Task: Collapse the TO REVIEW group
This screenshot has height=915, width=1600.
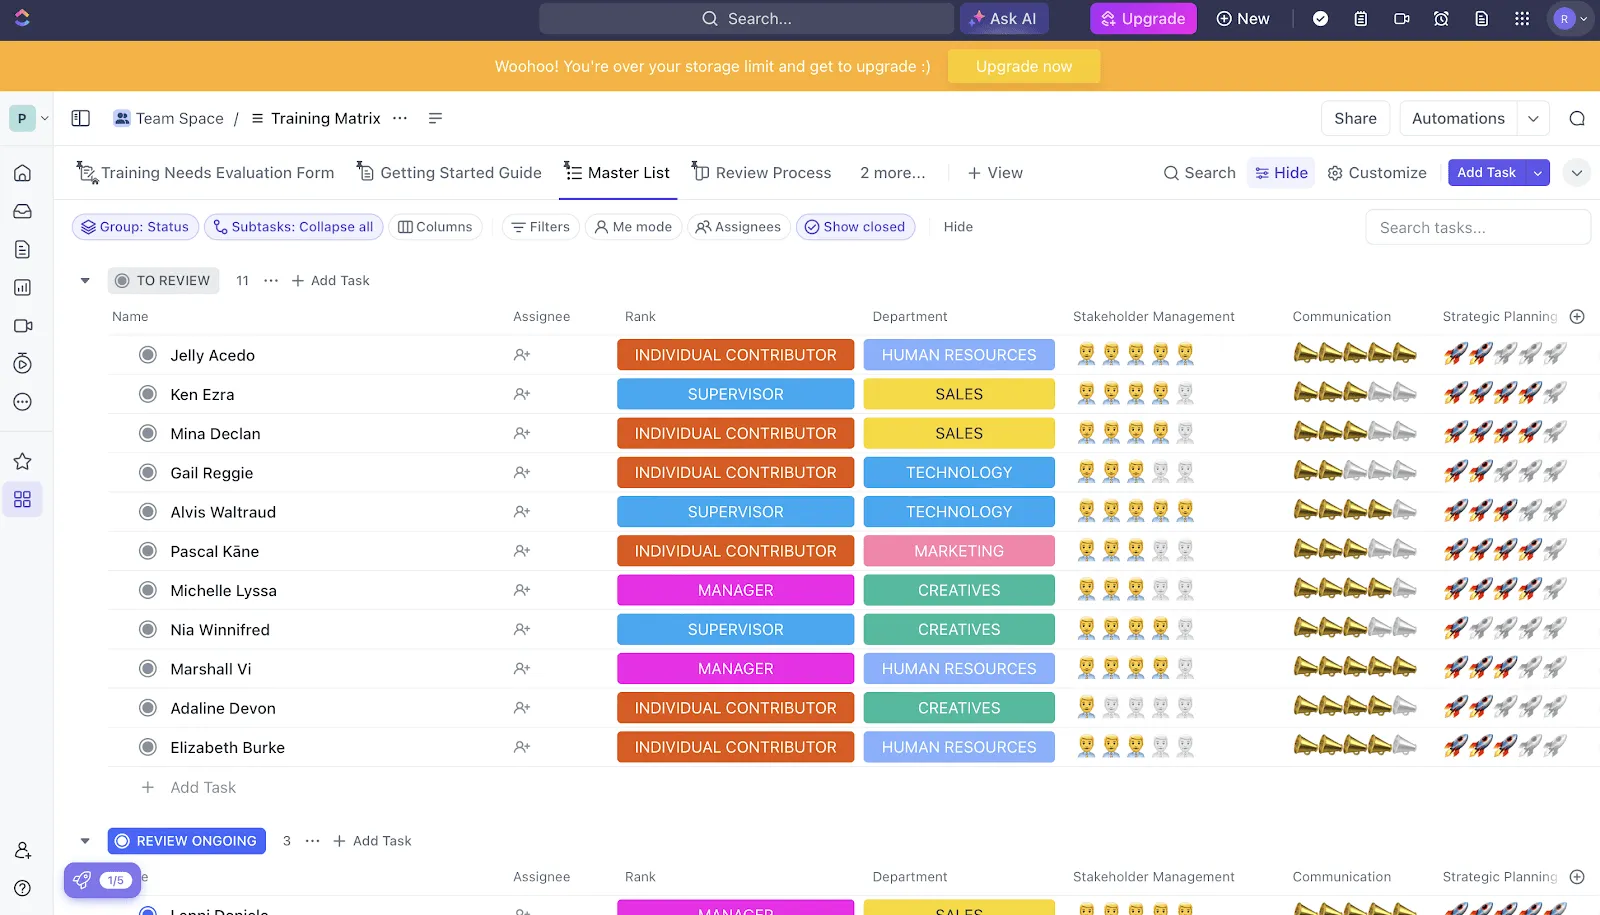Action: (x=85, y=281)
